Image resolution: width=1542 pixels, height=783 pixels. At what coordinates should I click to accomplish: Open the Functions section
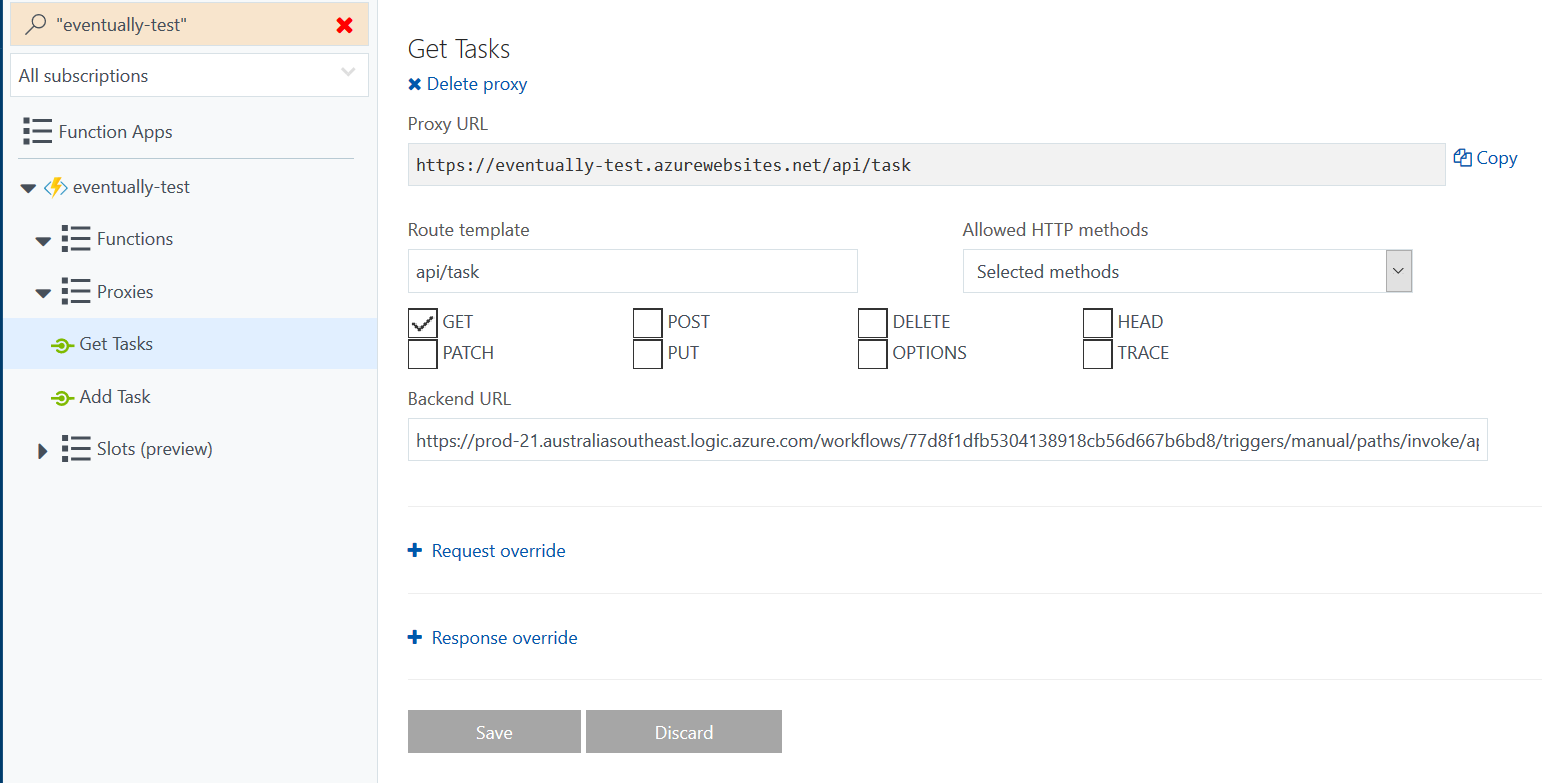(135, 239)
